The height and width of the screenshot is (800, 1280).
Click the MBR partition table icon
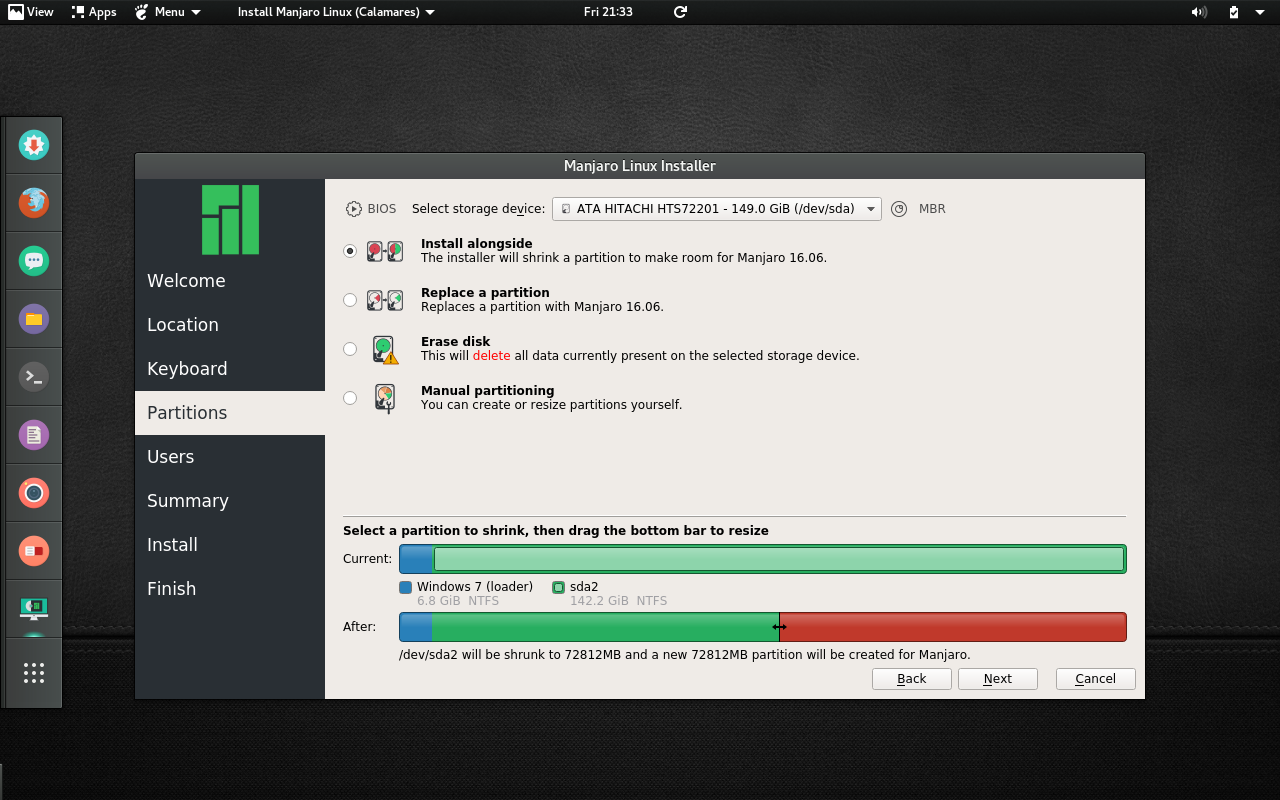pyautogui.click(x=899, y=209)
